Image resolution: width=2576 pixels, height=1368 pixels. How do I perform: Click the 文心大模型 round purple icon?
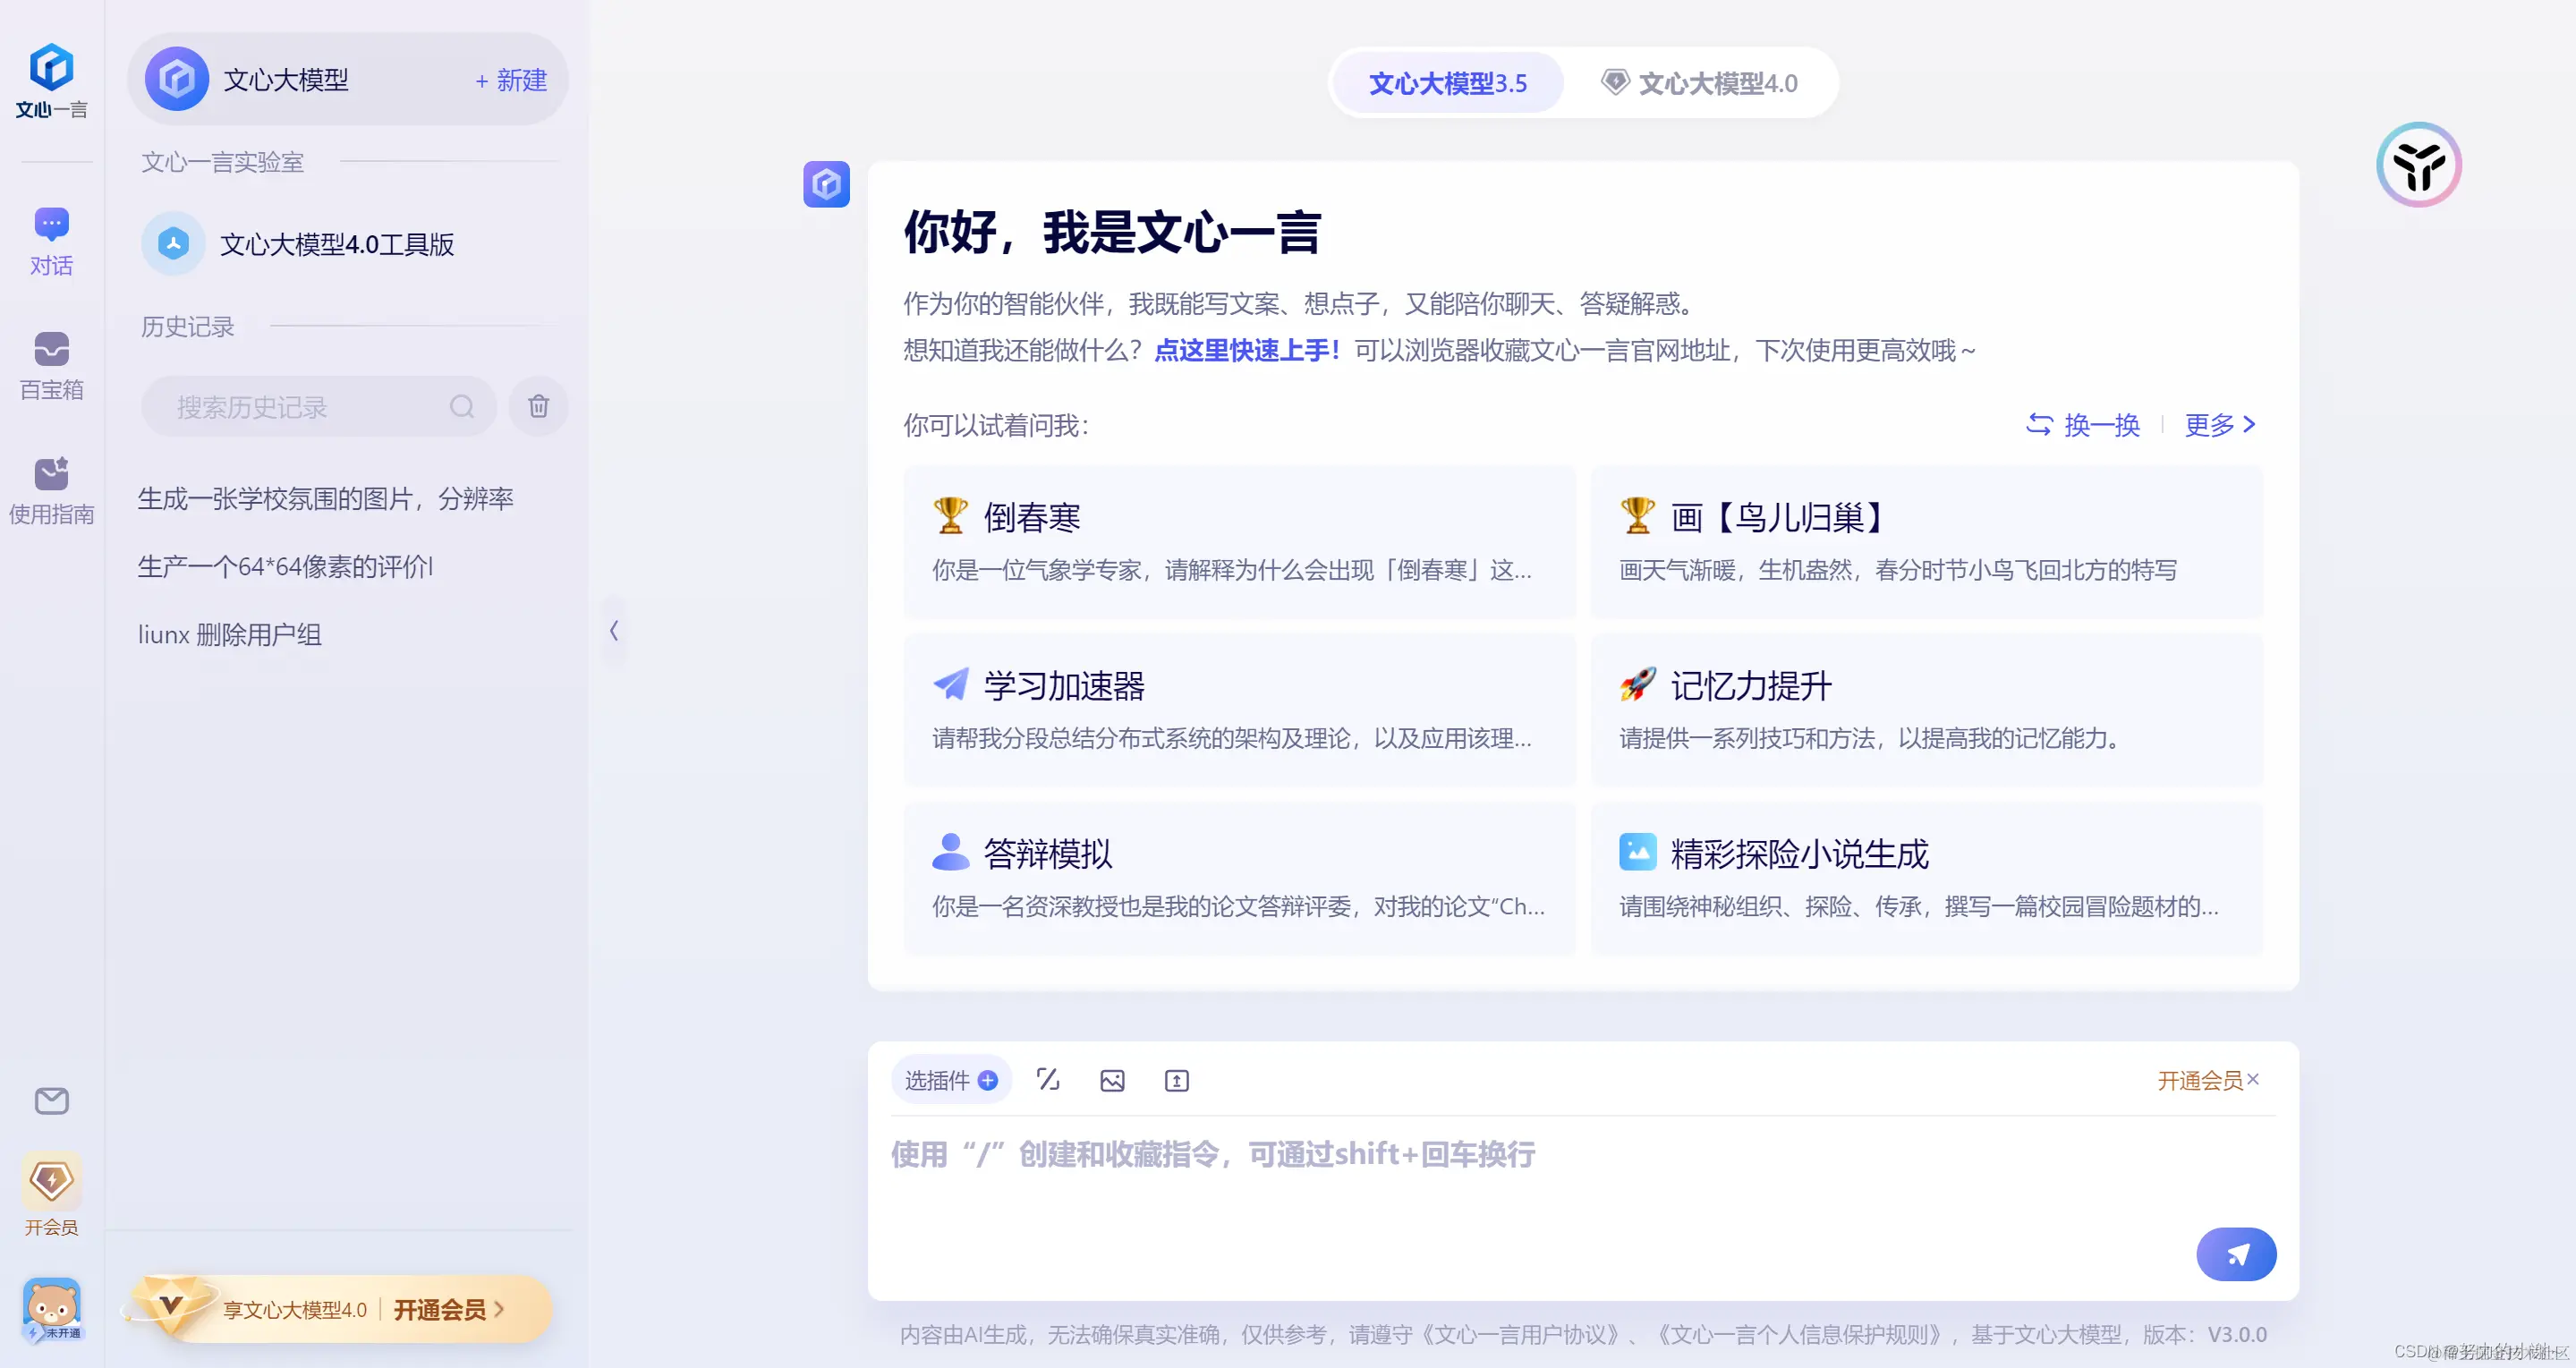point(177,79)
